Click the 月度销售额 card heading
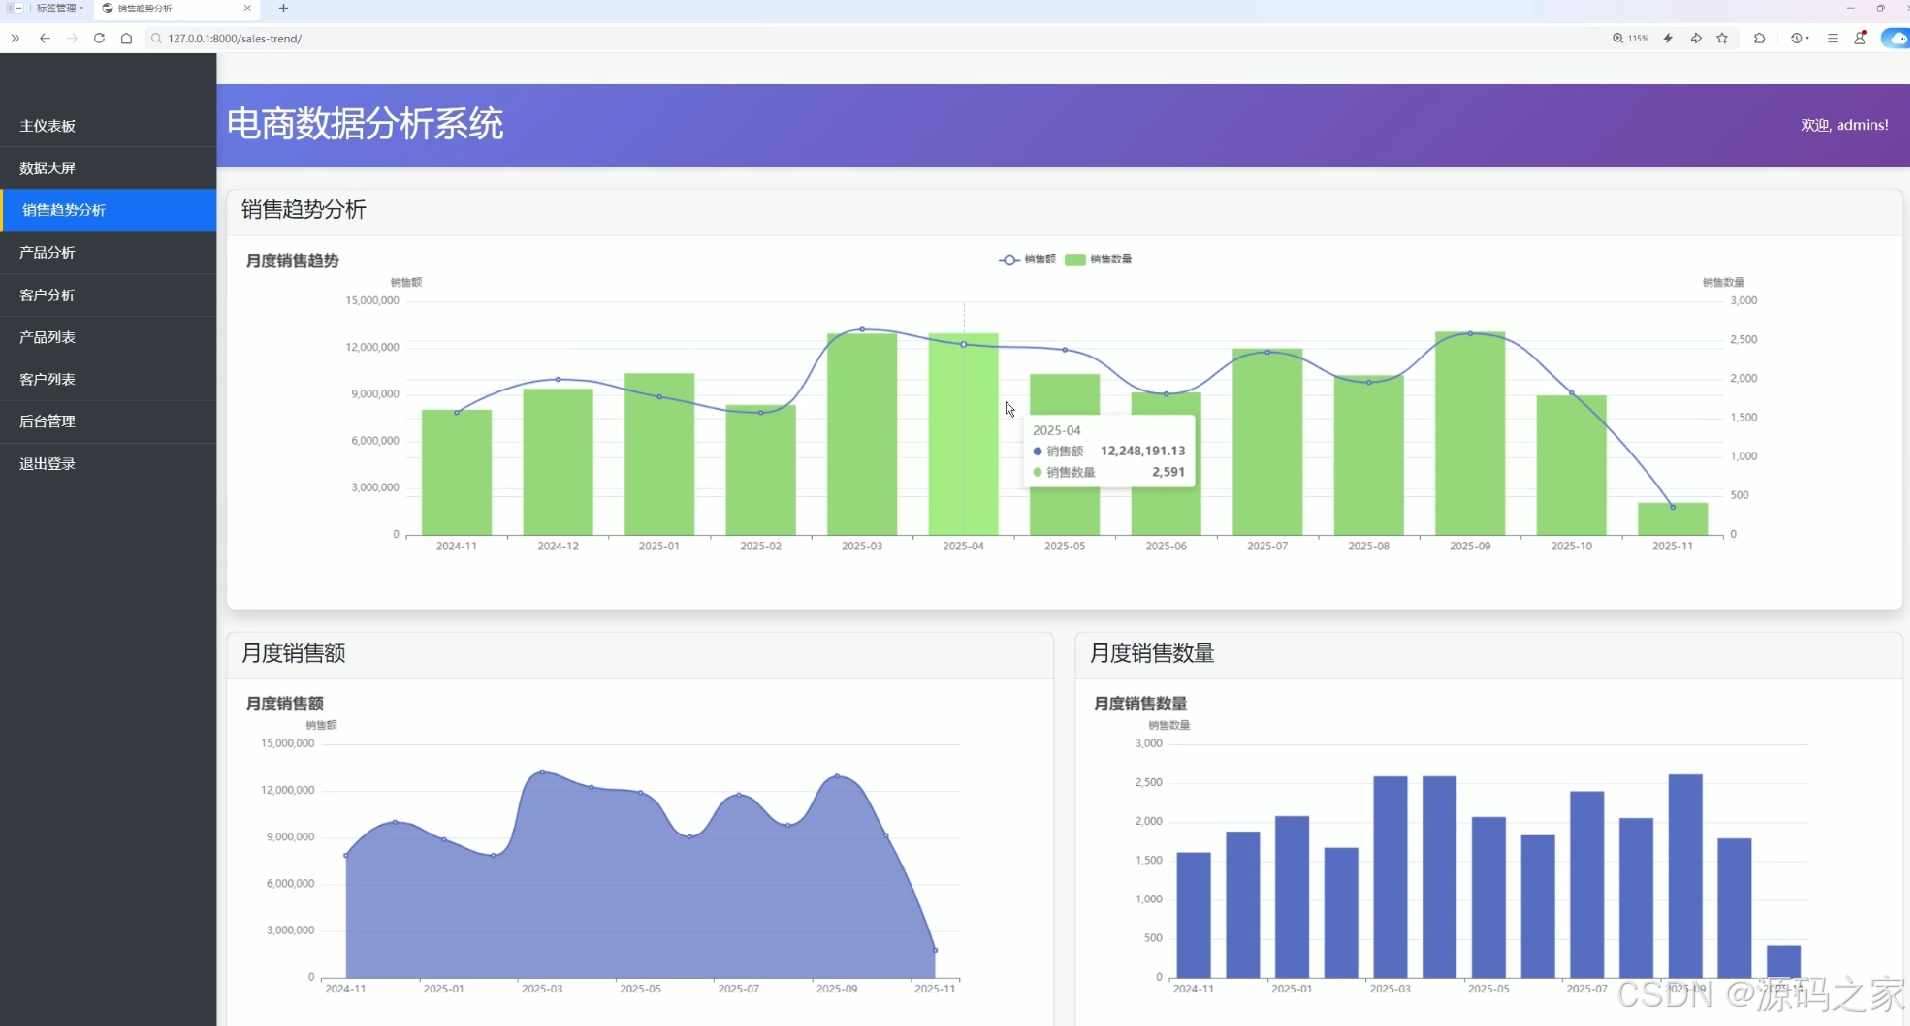 click(x=293, y=654)
